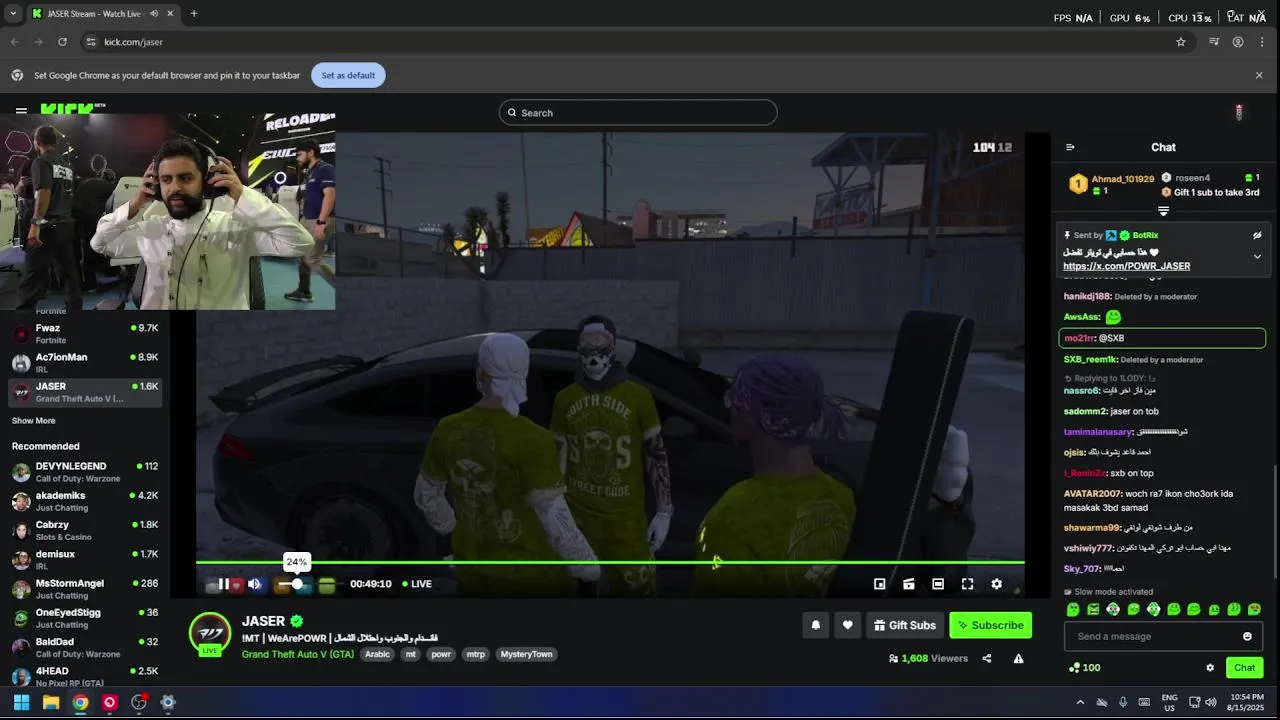Select the mtrp tag
The image size is (1280, 720).
475,654
